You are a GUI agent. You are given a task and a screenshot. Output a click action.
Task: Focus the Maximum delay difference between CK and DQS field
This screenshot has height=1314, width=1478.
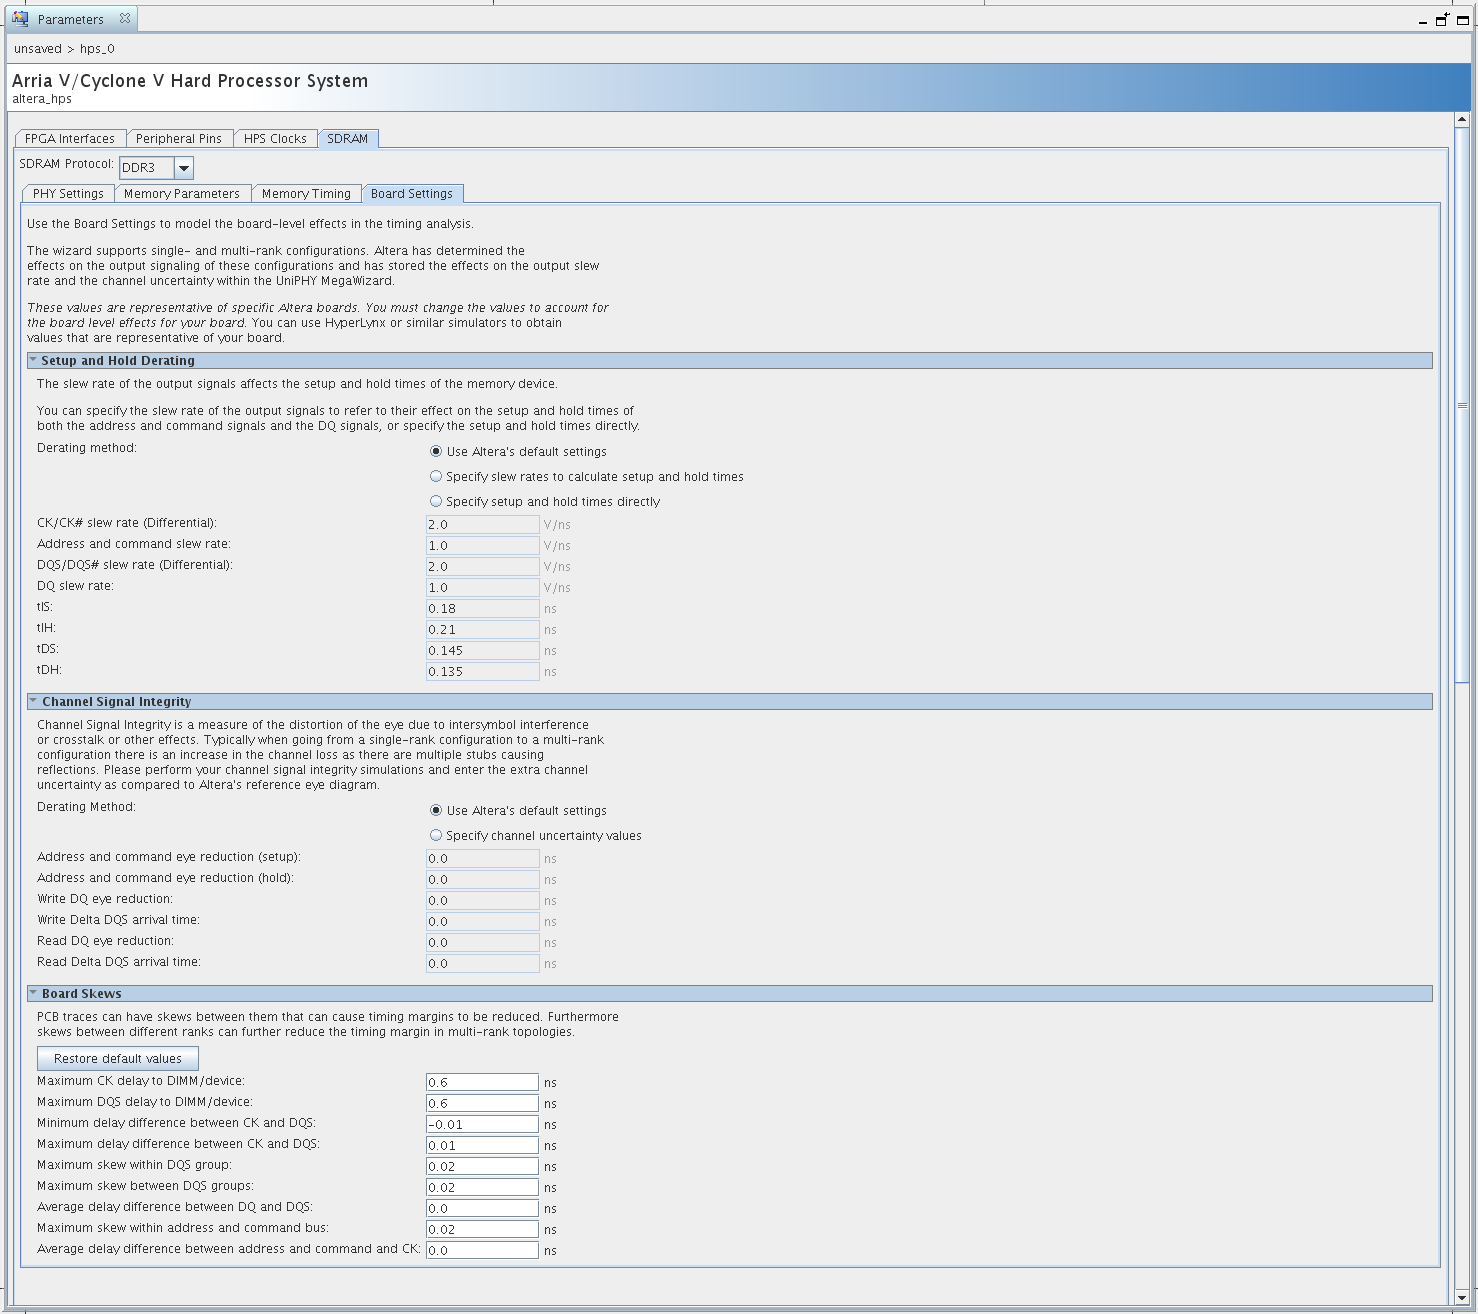482,1145
